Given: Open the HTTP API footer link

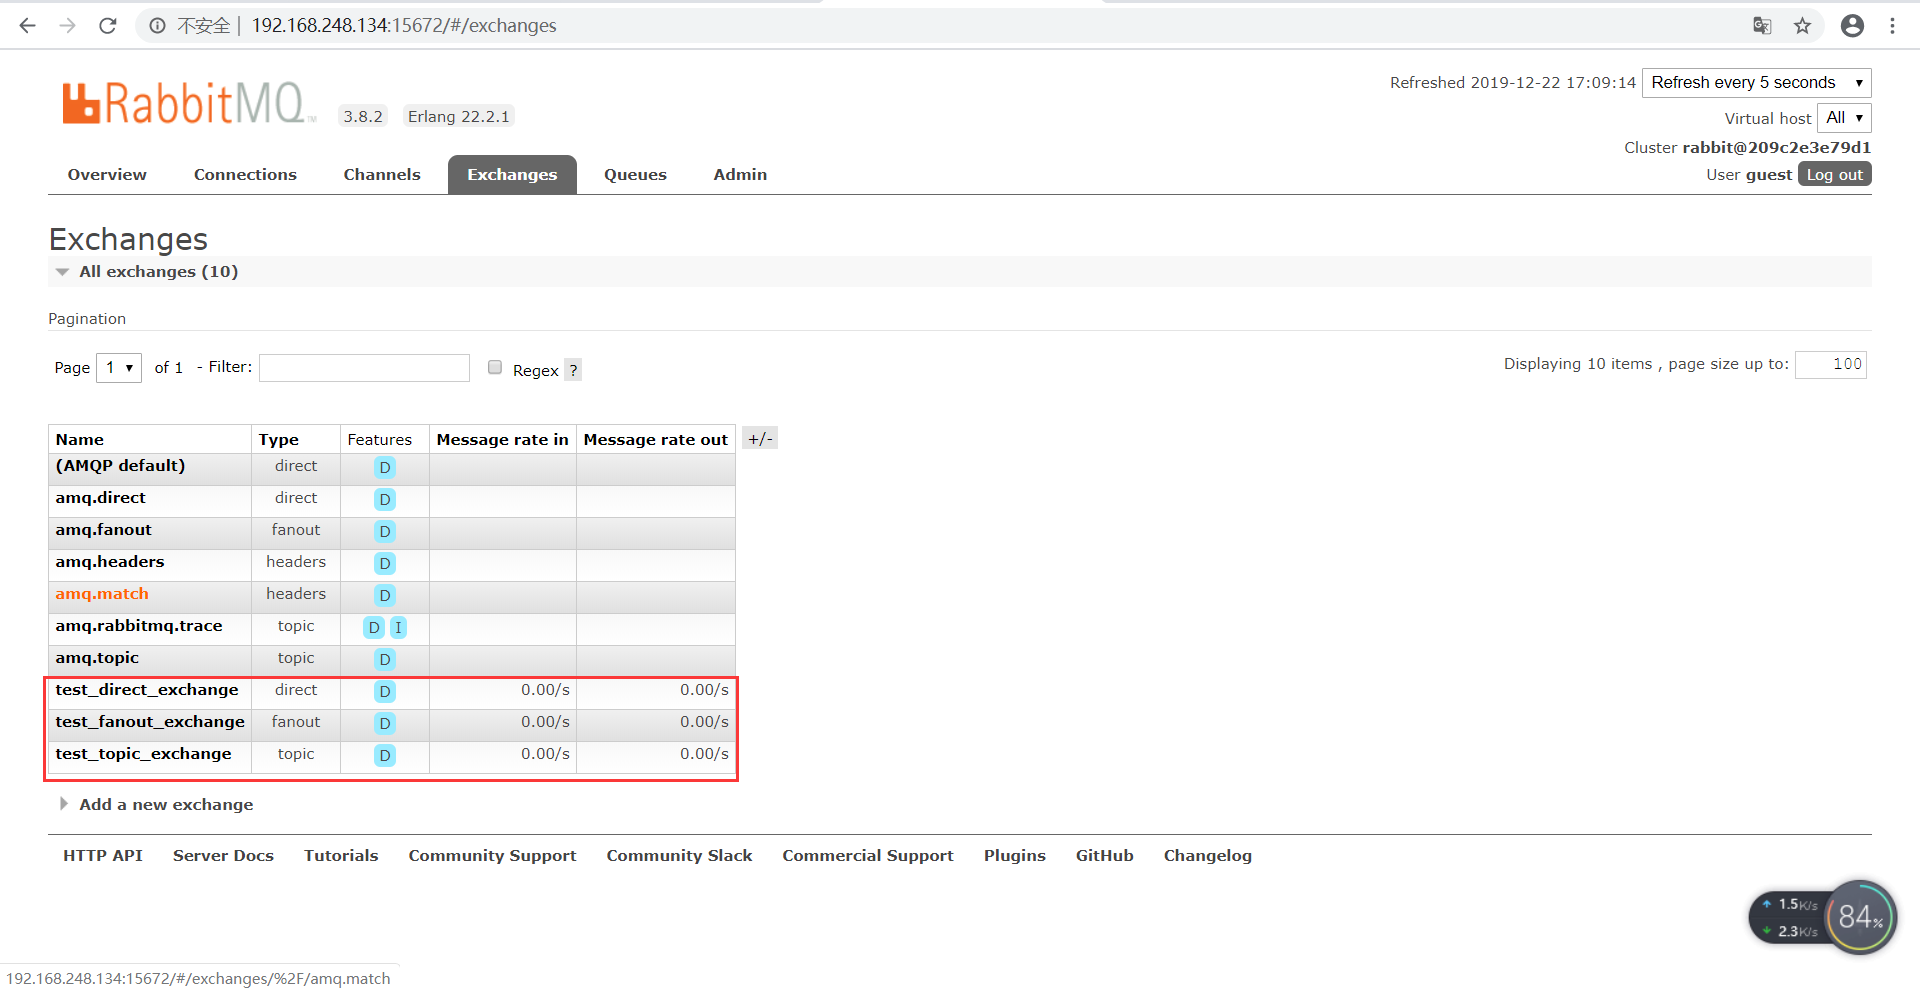Looking at the screenshot, I should [x=103, y=856].
